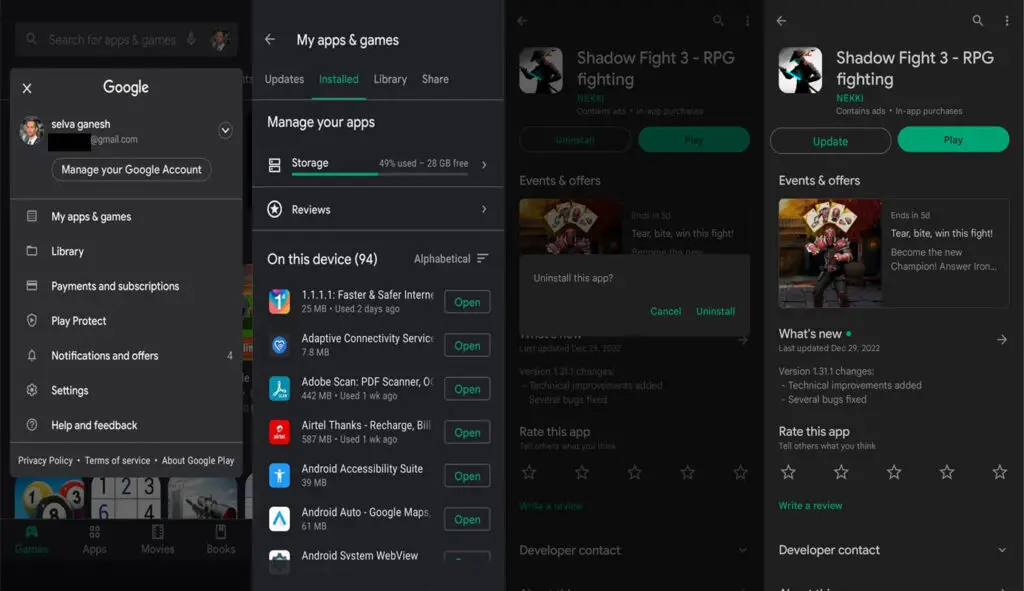Switch to the Share tab

tap(435, 79)
